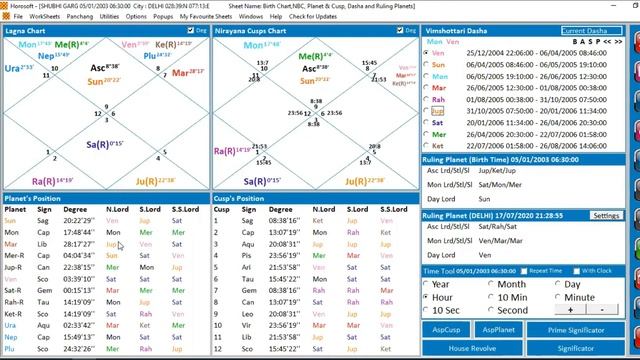Viewport: 640px width, 360px height.
Task: Select the Ven dasha radio button
Action: 426,53
